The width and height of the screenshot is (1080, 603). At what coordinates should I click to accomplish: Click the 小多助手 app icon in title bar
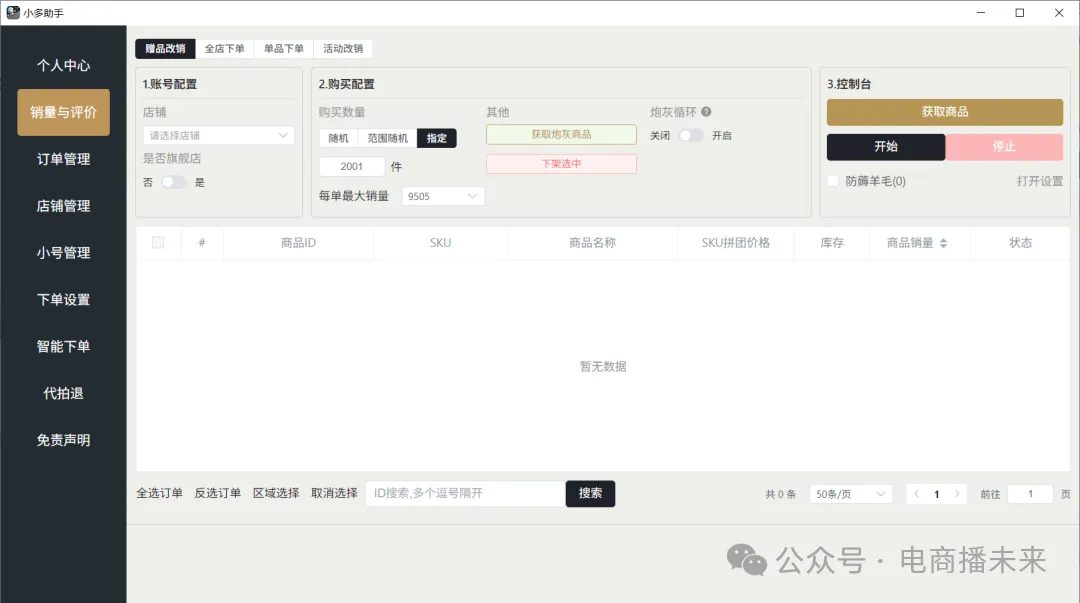[13, 13]
